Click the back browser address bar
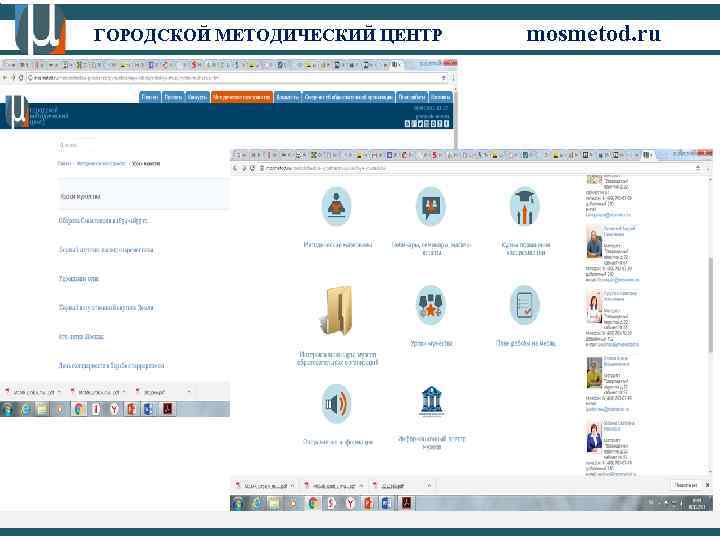 (x=237, y=78)
